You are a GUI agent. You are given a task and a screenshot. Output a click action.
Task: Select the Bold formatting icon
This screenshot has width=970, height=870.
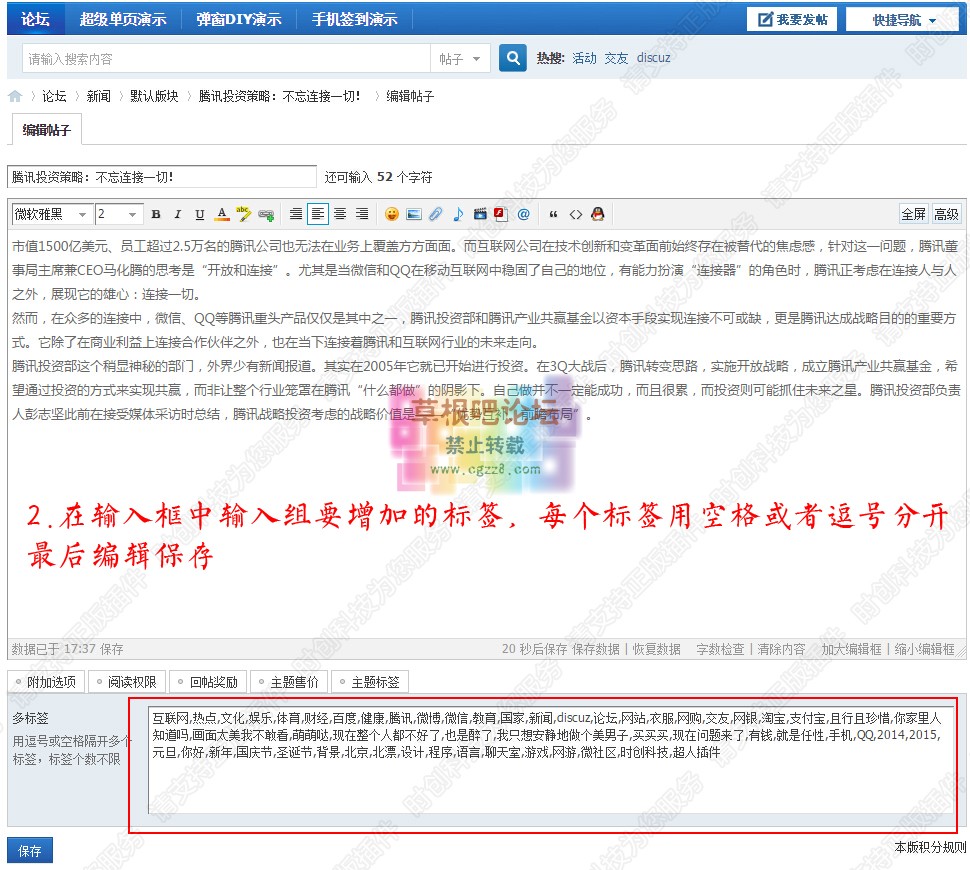click(x=155, y=214)
